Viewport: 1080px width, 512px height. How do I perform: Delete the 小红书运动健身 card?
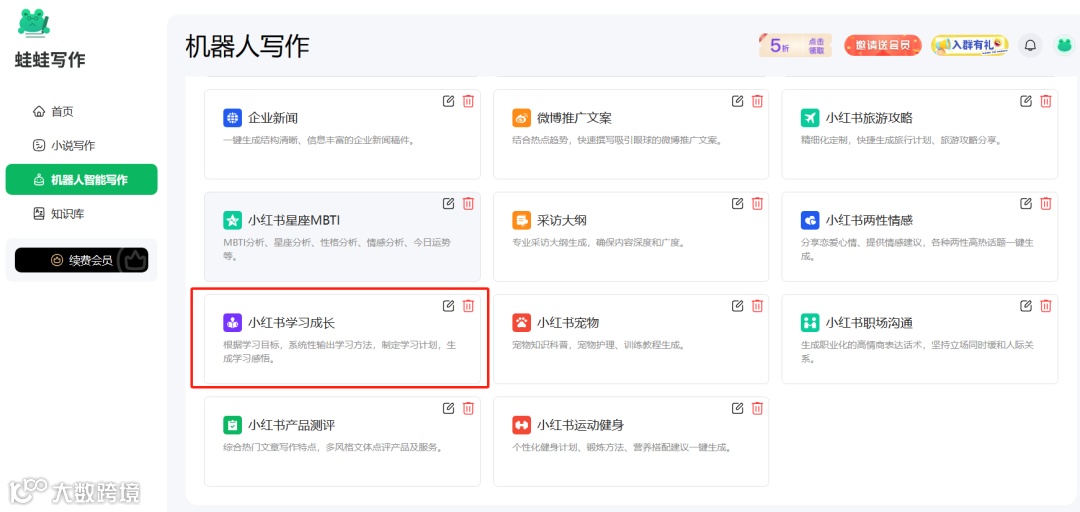(757, 408)
